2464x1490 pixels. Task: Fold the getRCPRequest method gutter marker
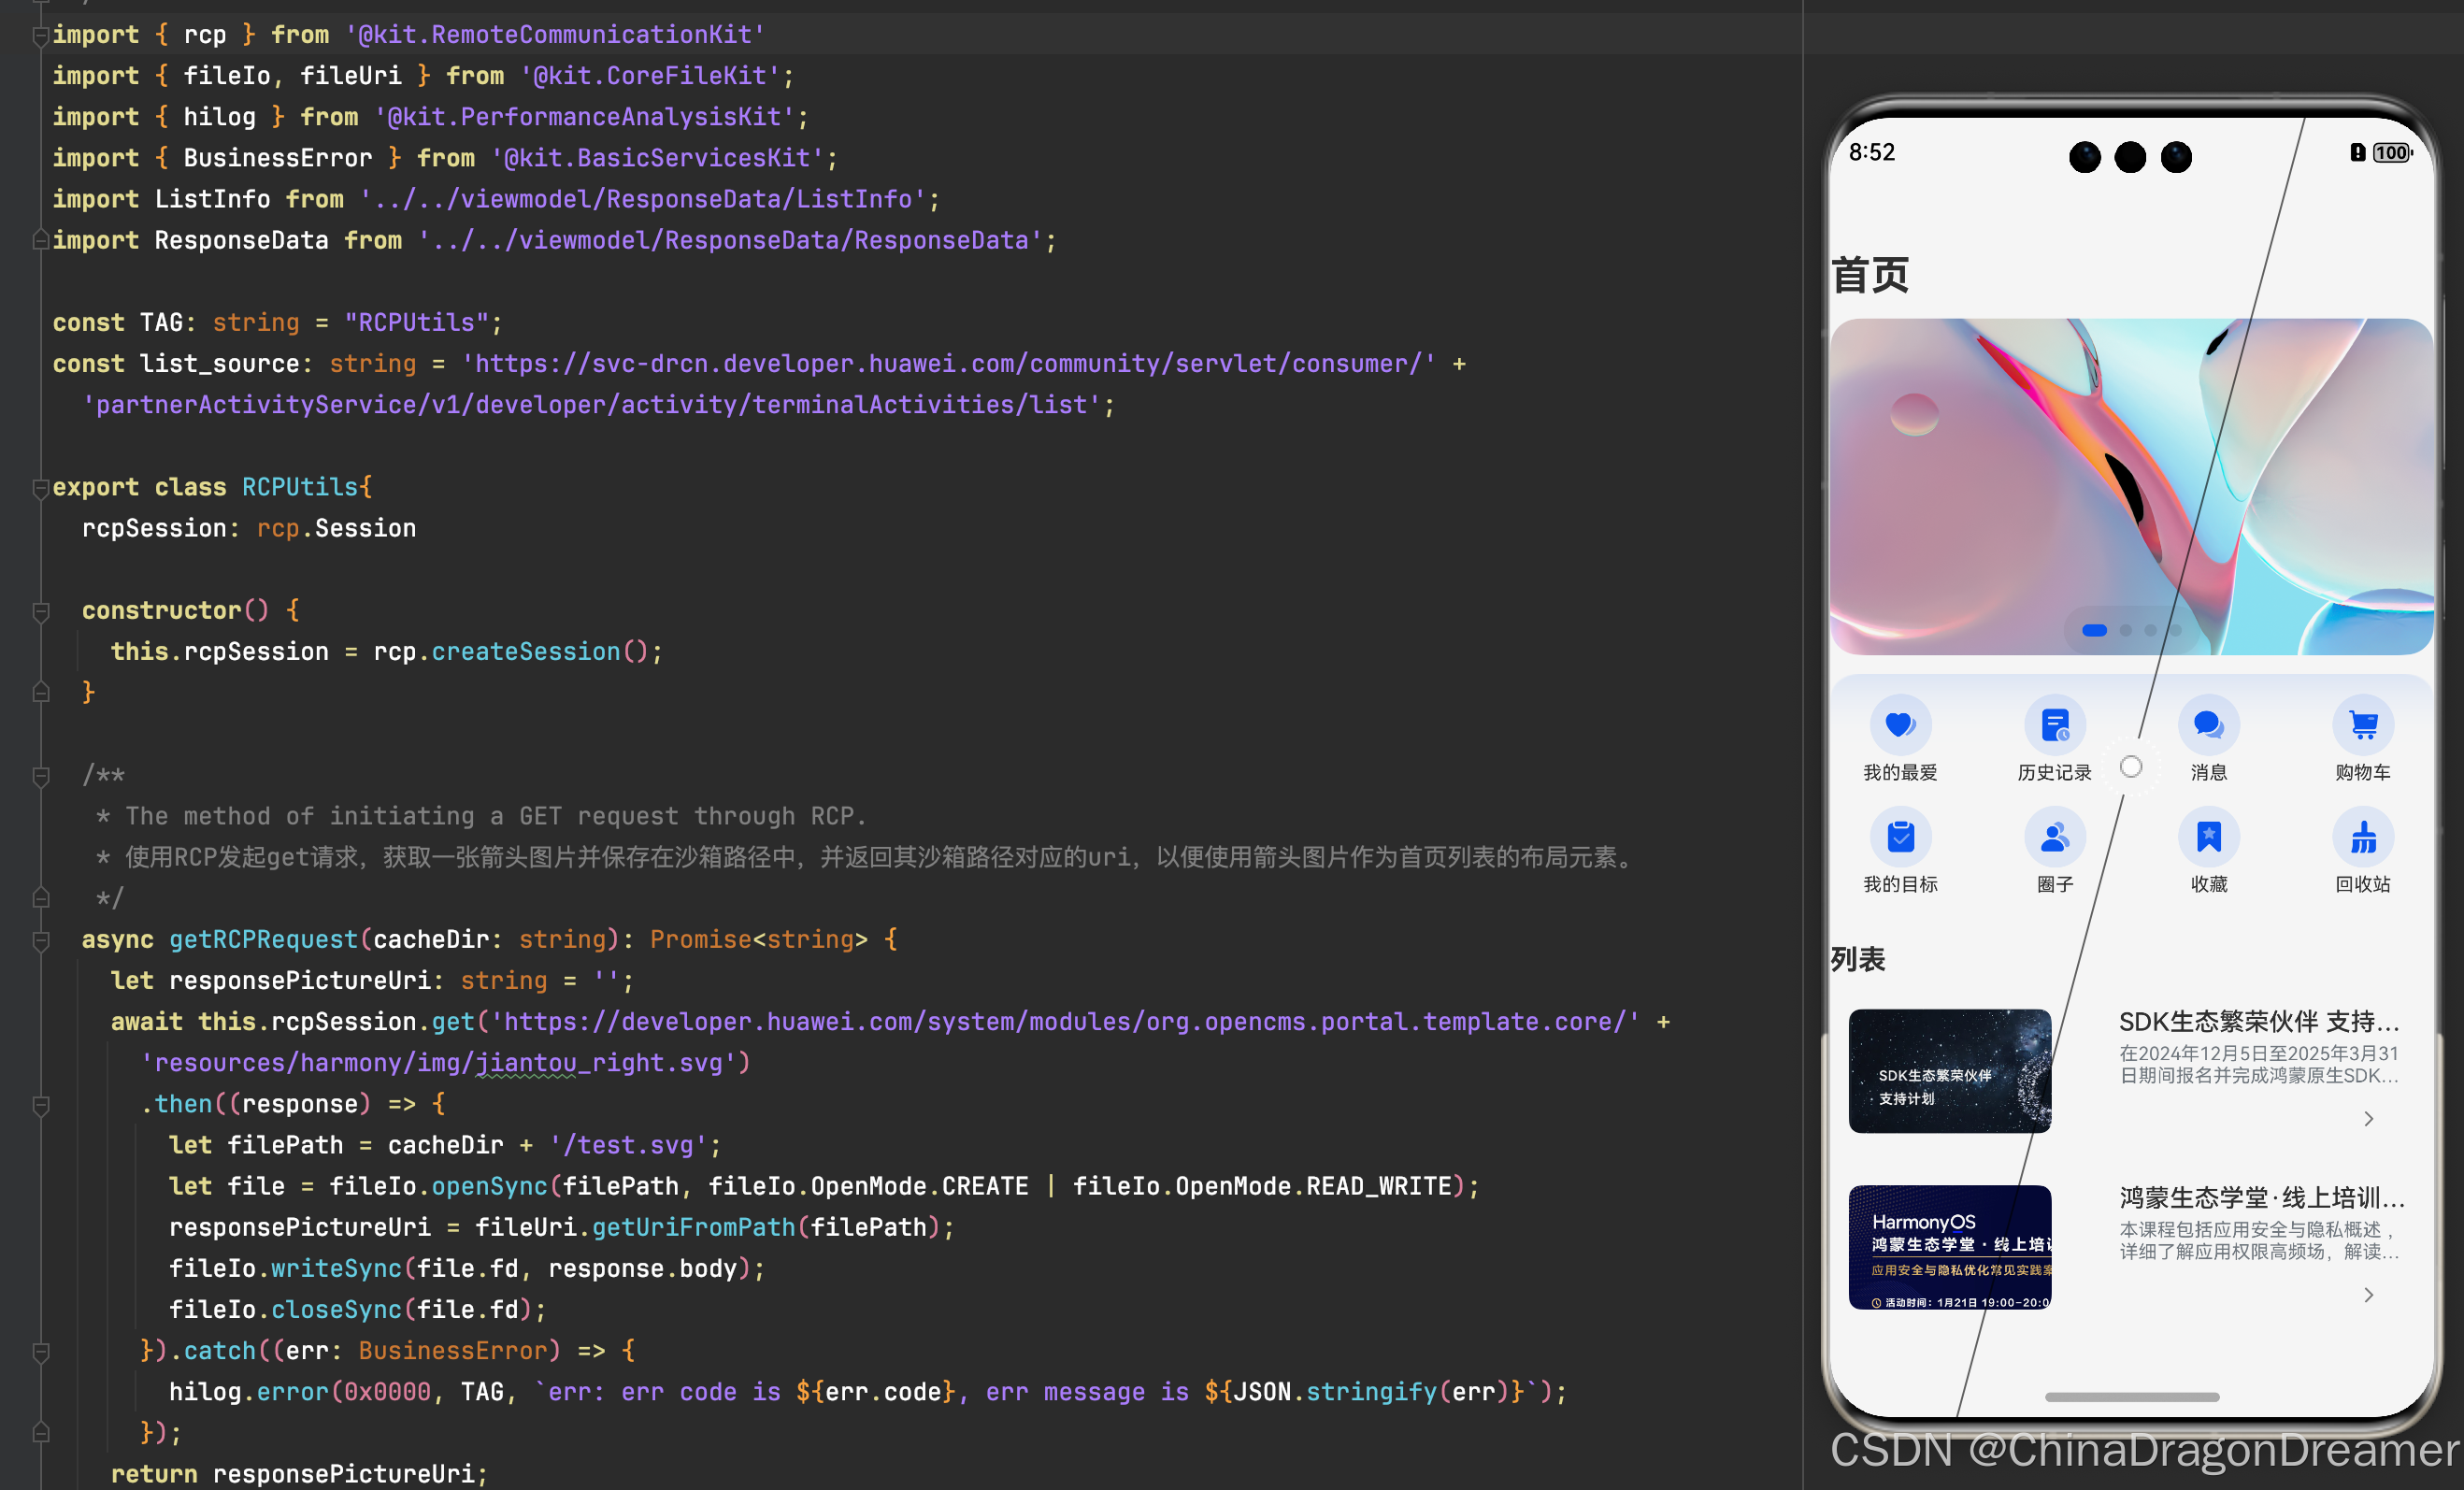(41, 940)
